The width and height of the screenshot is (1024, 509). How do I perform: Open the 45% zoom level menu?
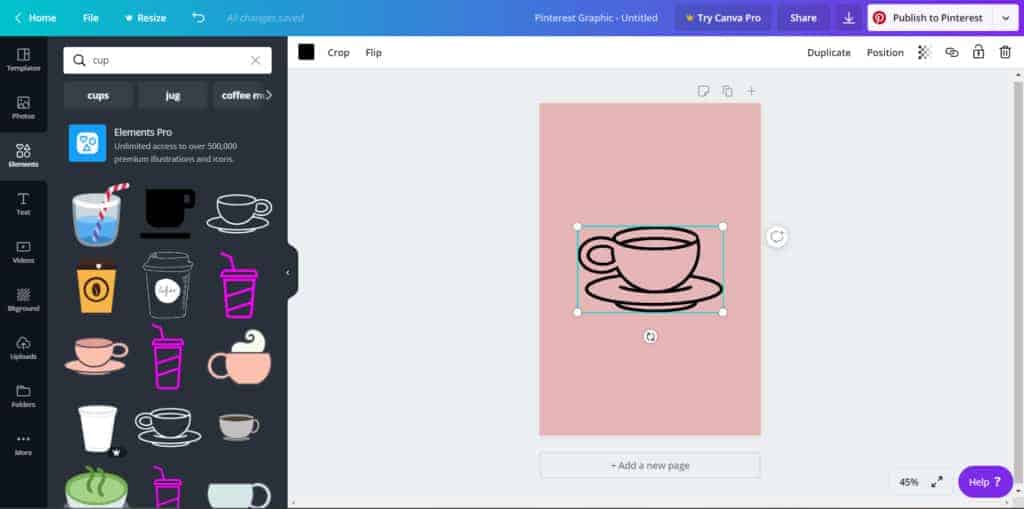(908, 482)
